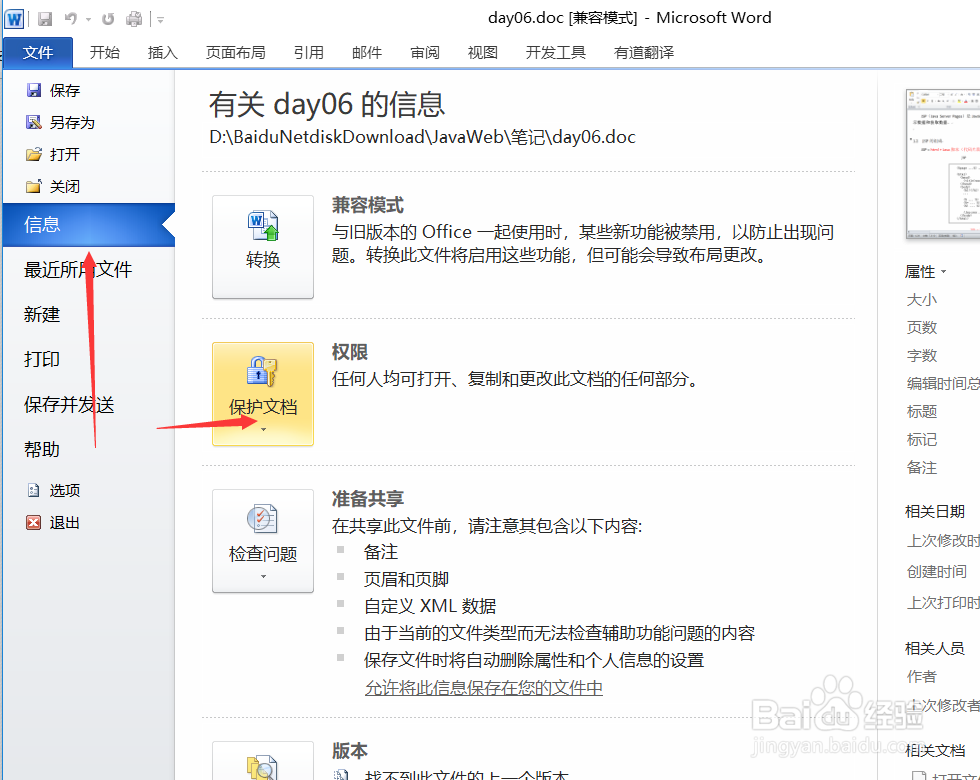Click the quick print icon in title bar
The image size is (980, 780).
pyautogui.click(x=134, y=19)
